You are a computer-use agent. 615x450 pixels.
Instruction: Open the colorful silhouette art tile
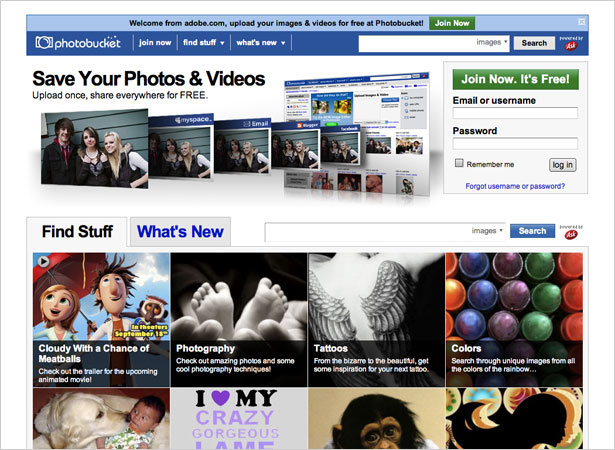(514, 419)
